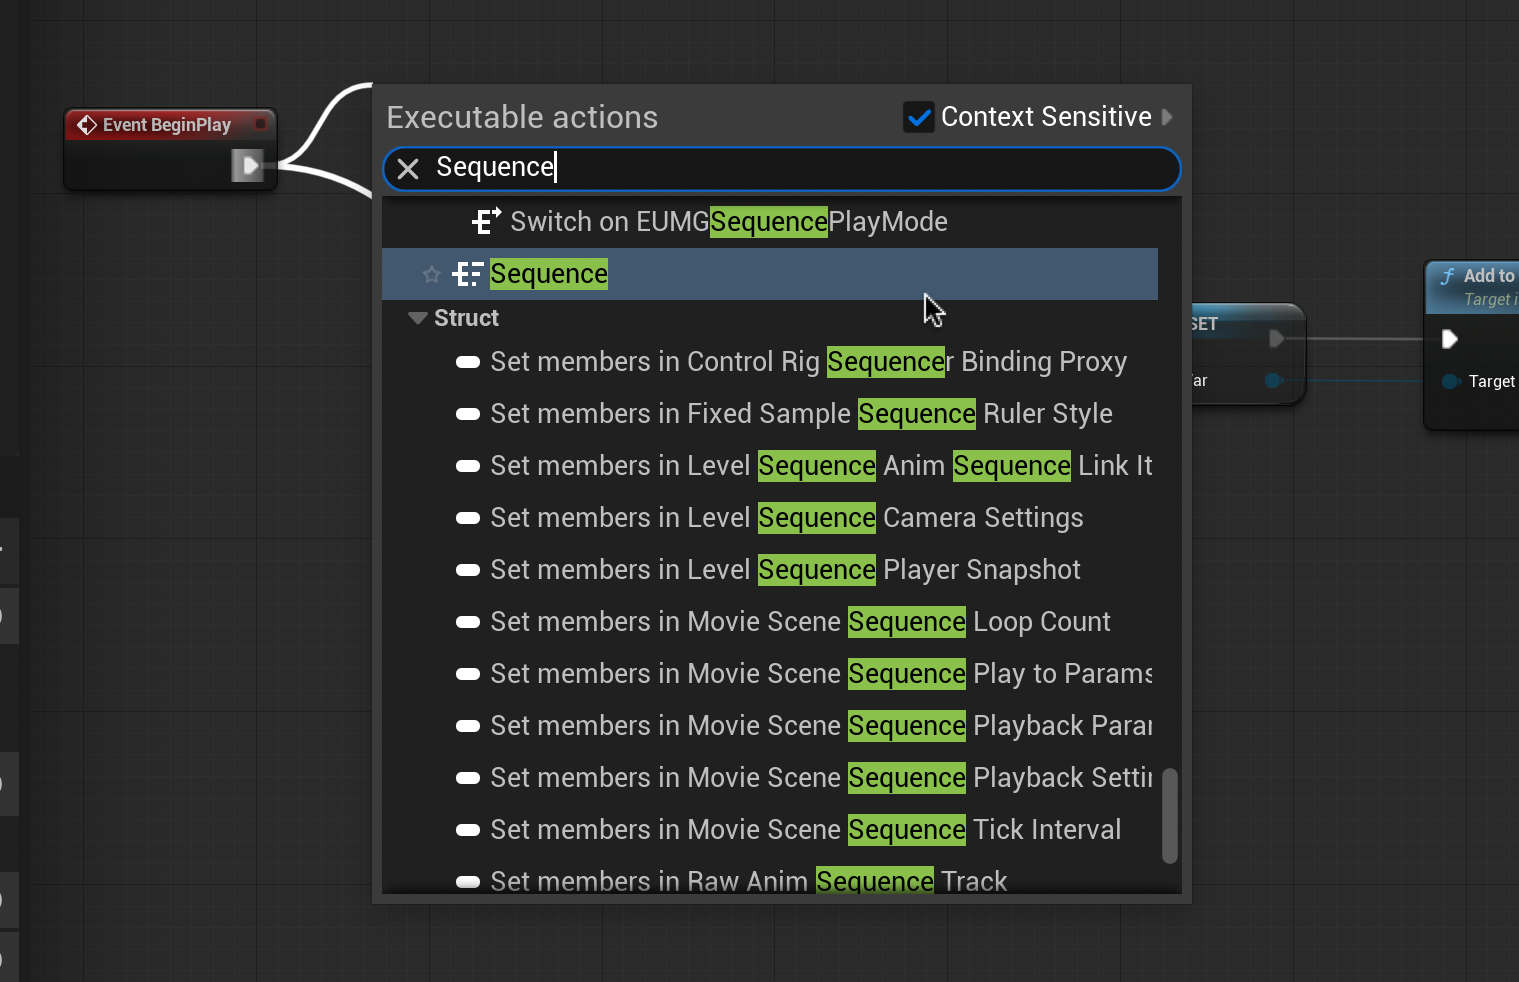The image size is (1519, 982).
Task: Pick Set members in Level Sequence Player Snapshot
Action: point(785,570)
